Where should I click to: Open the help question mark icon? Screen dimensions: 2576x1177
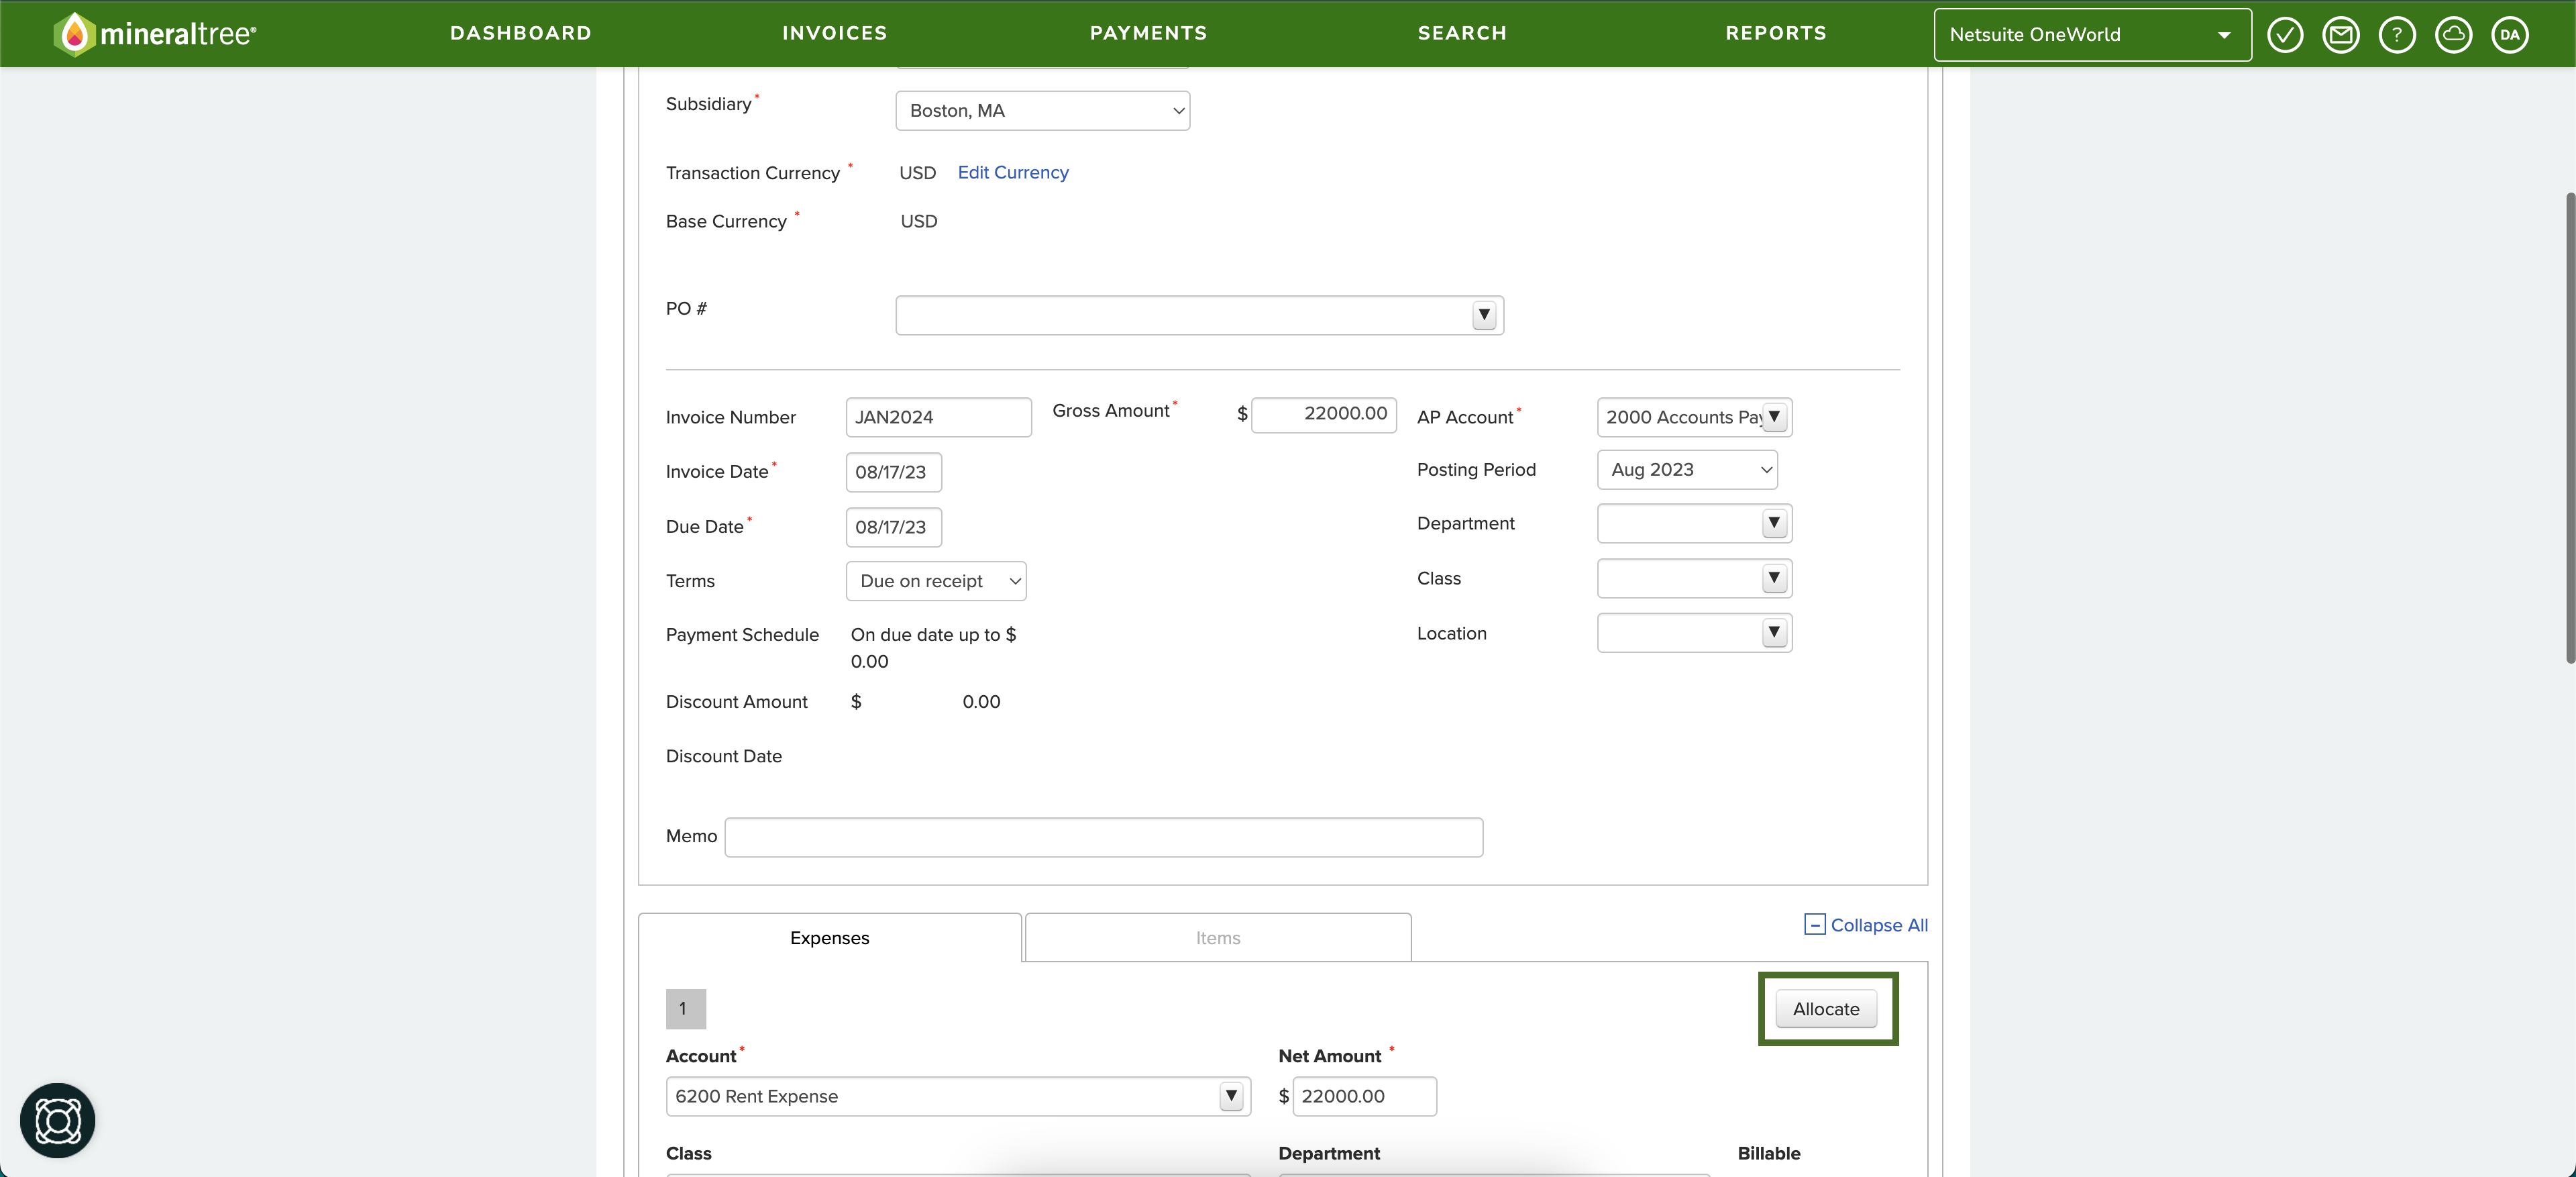2396,35
